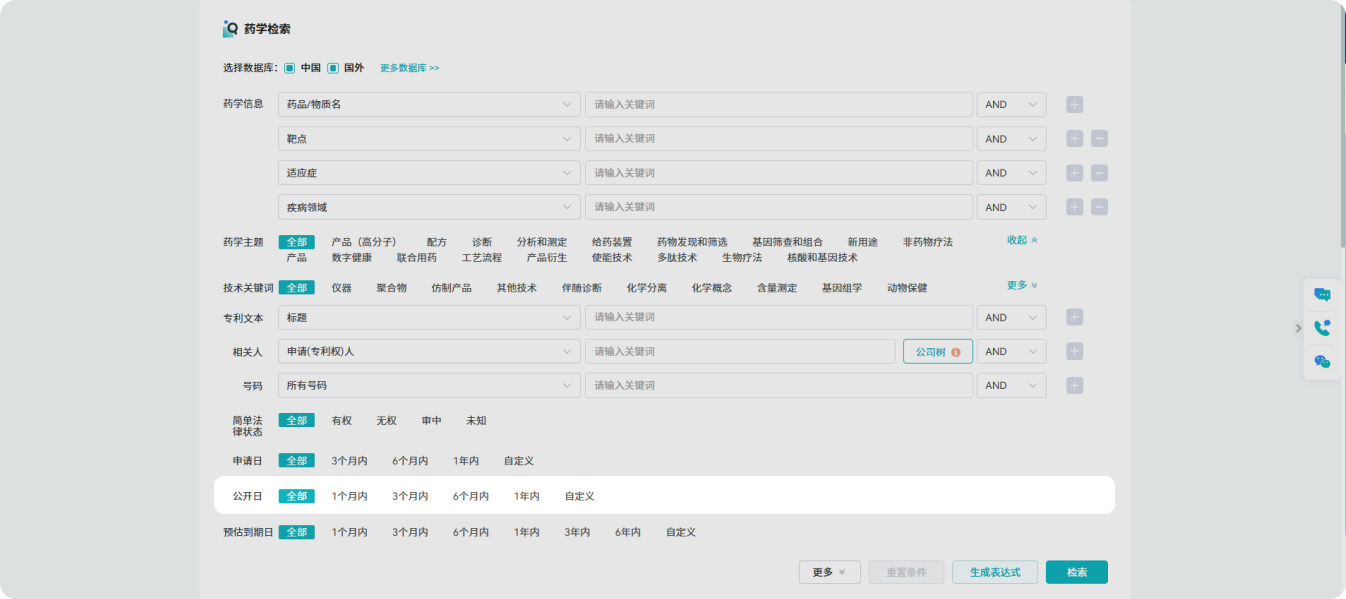Select 未知 legal status
This screenshot has width=1346, height=599.
pyautogui.click(x=476, y=421)
